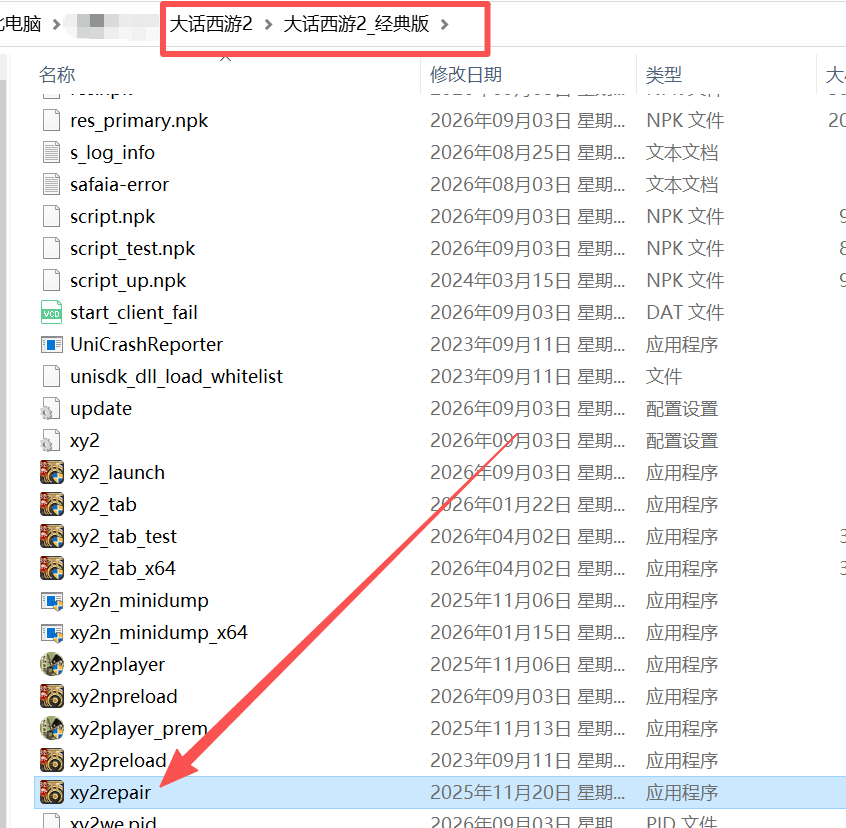
Task: Select file name s_log_info
Action: 112,153
